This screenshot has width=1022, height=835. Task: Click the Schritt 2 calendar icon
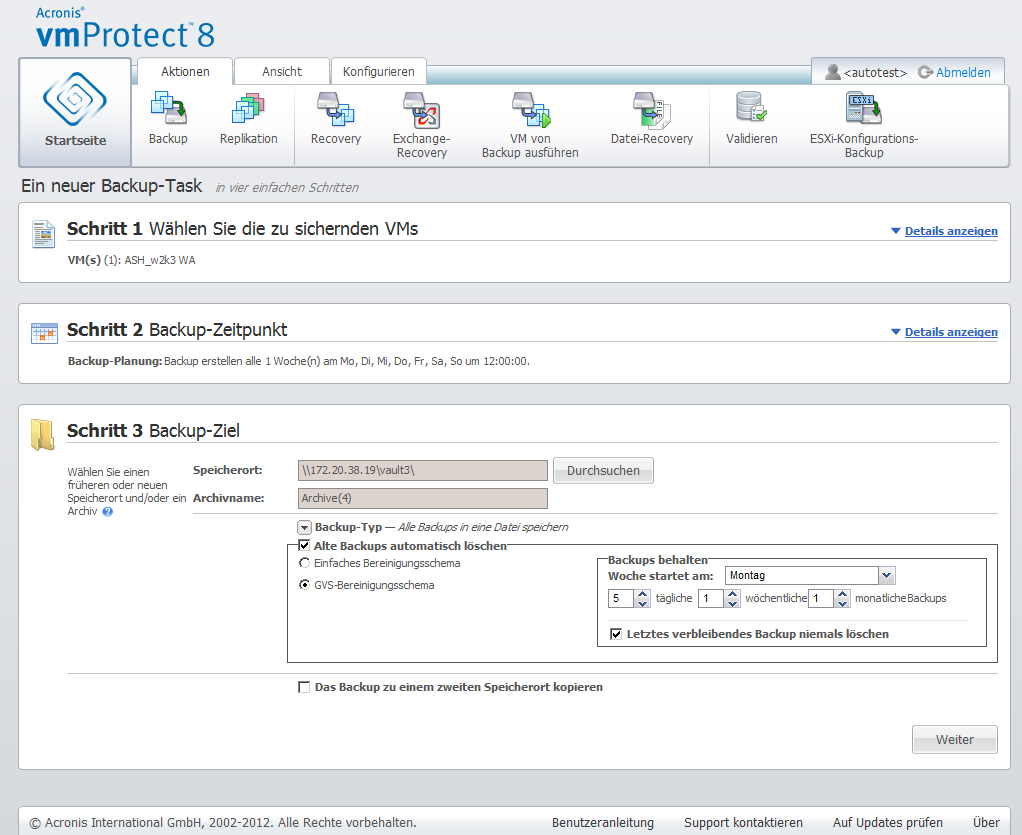click(44, 333)
